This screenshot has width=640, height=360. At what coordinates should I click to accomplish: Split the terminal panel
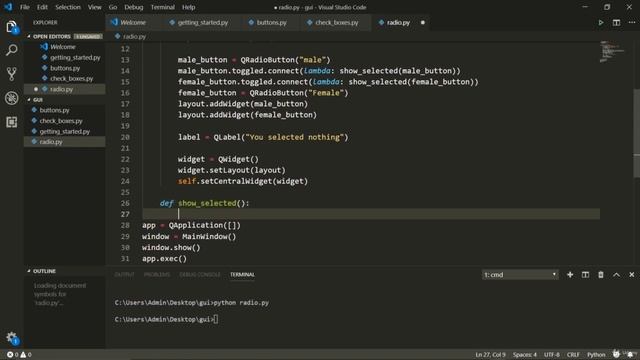click(x=585, y=275)
